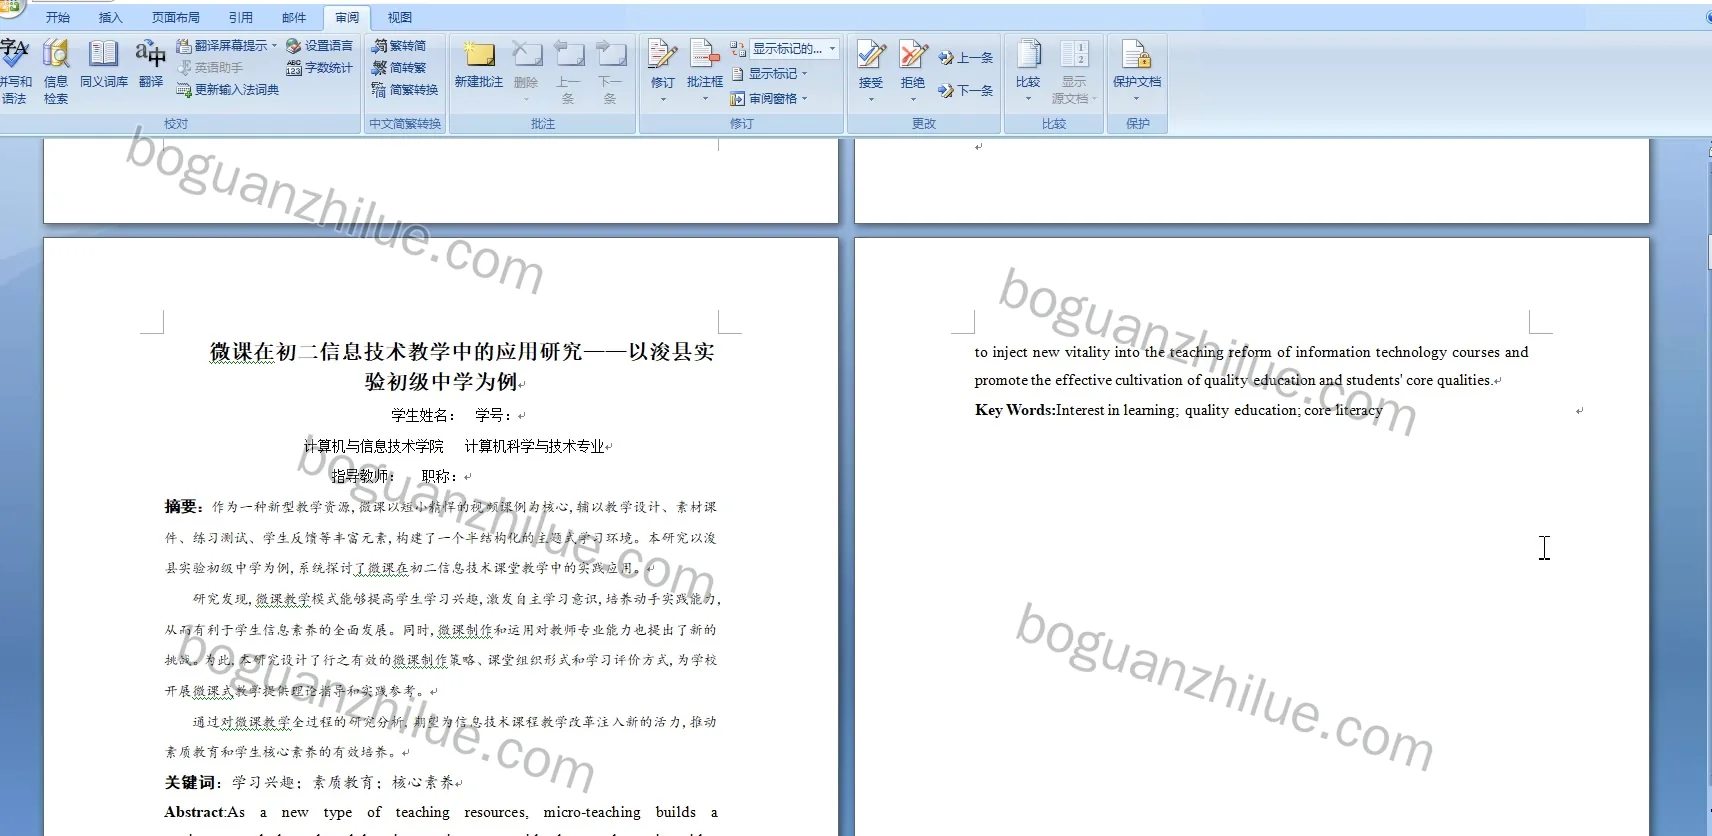Click the 摘要 heading in the document
The height and width of the screenshot is (836, 1712).
pos(183,507)
